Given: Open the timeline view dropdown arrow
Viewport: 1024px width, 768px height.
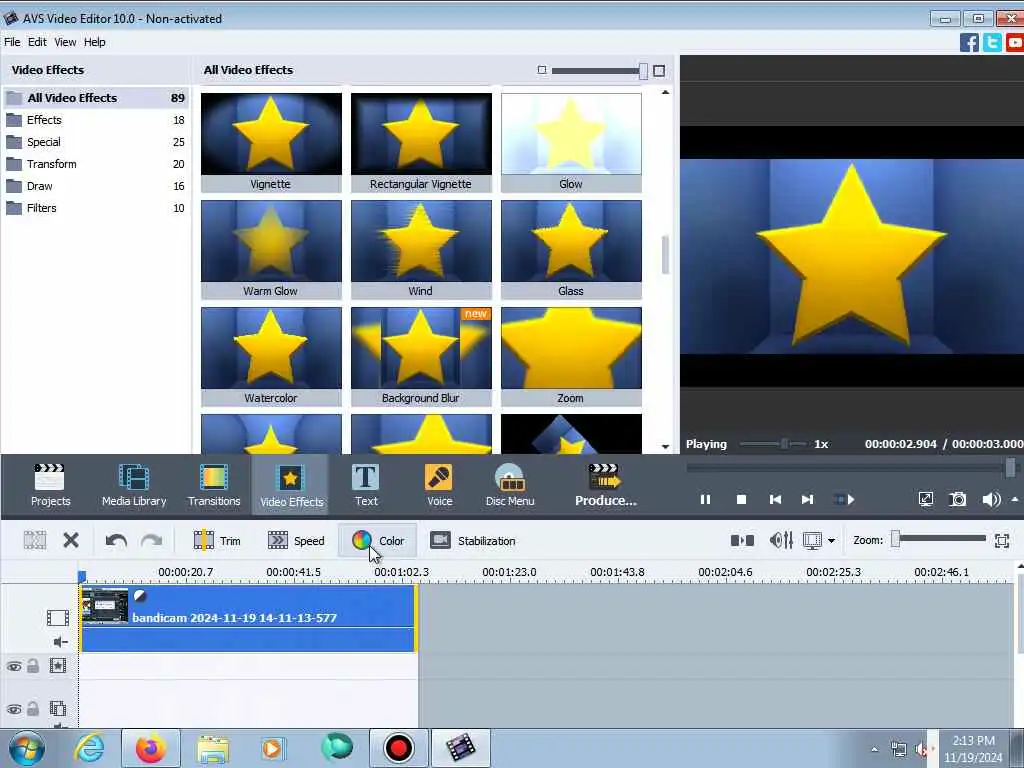Looking at the screenshot, I should coord(831,541).
